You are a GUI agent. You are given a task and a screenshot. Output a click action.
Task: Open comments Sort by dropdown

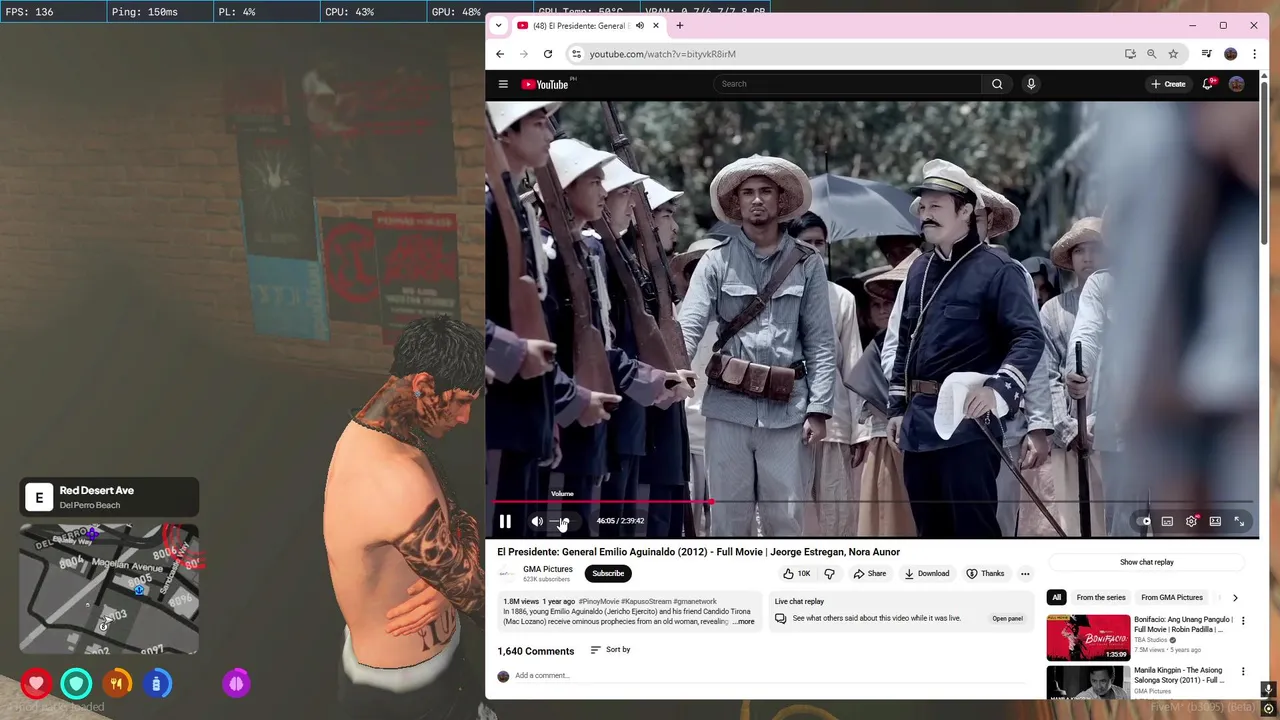coord(610,650)
